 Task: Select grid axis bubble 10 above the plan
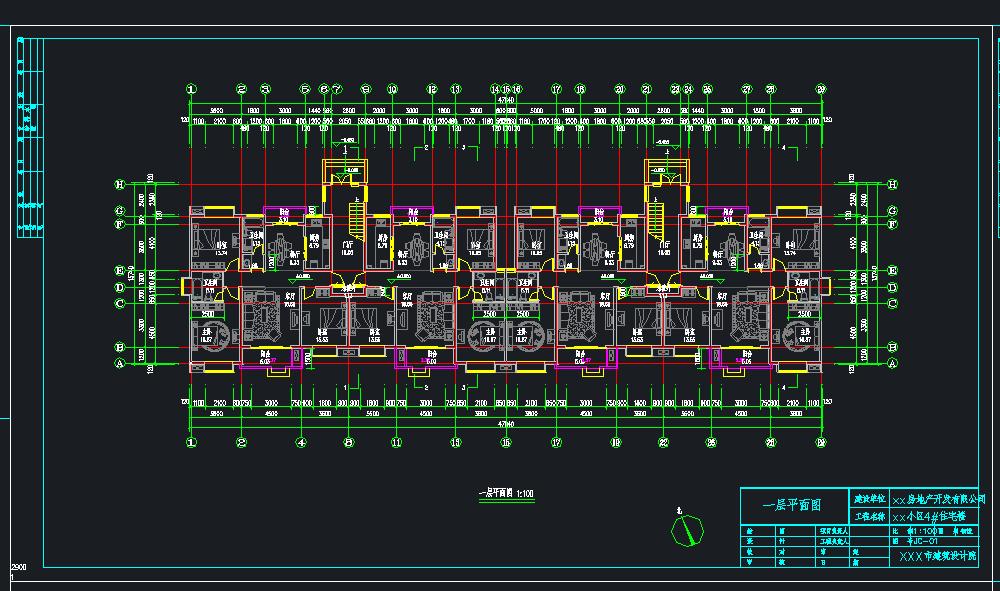[x=392, y=89]
